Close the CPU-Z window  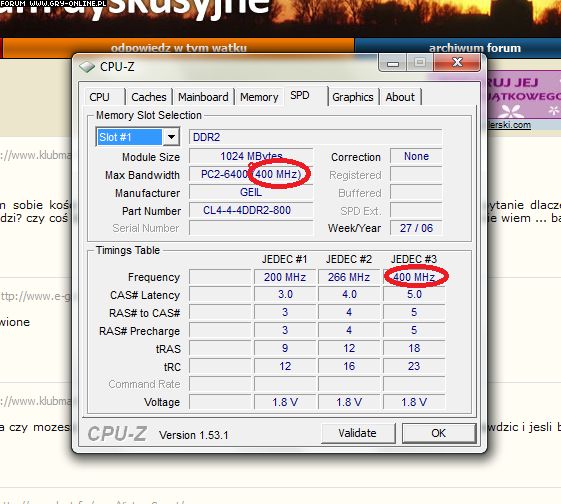pos(457,63)
